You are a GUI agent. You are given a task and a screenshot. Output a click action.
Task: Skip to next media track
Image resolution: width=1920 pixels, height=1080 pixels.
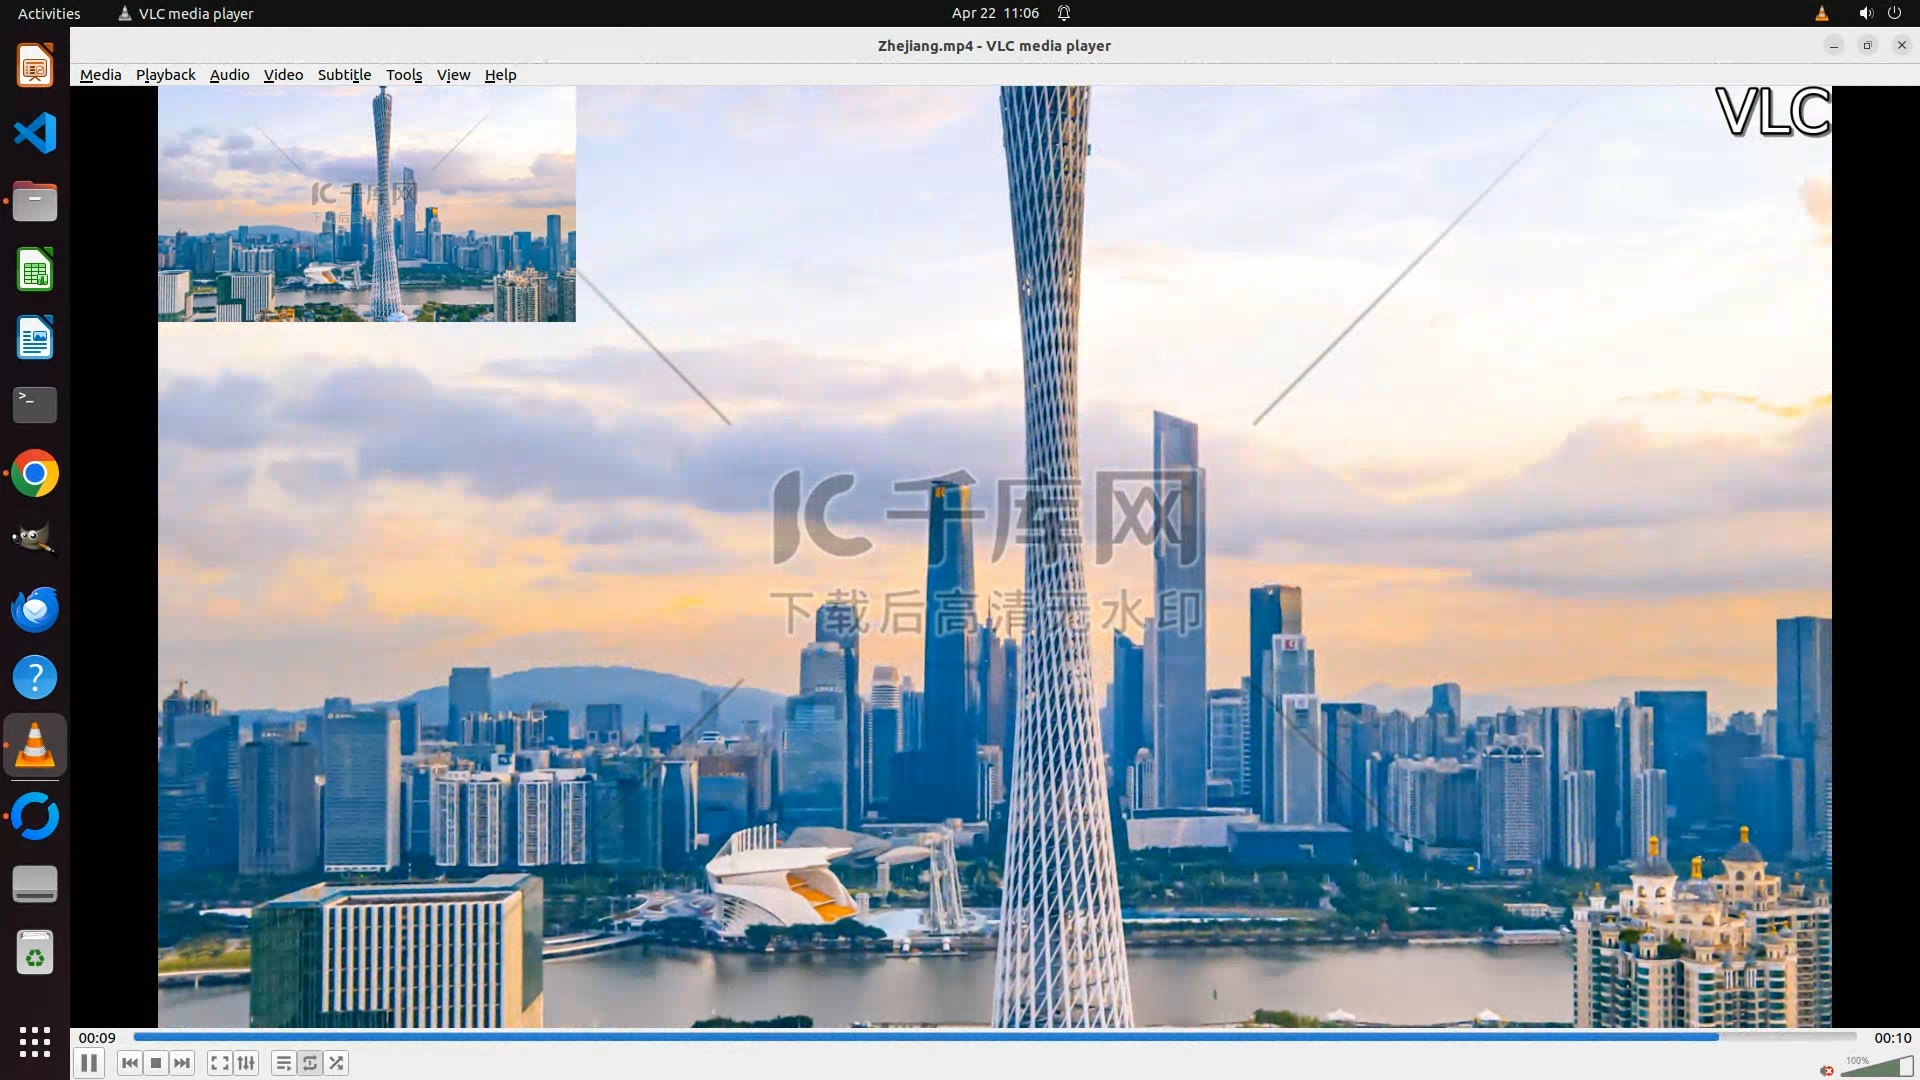[x=182, y=1063]
